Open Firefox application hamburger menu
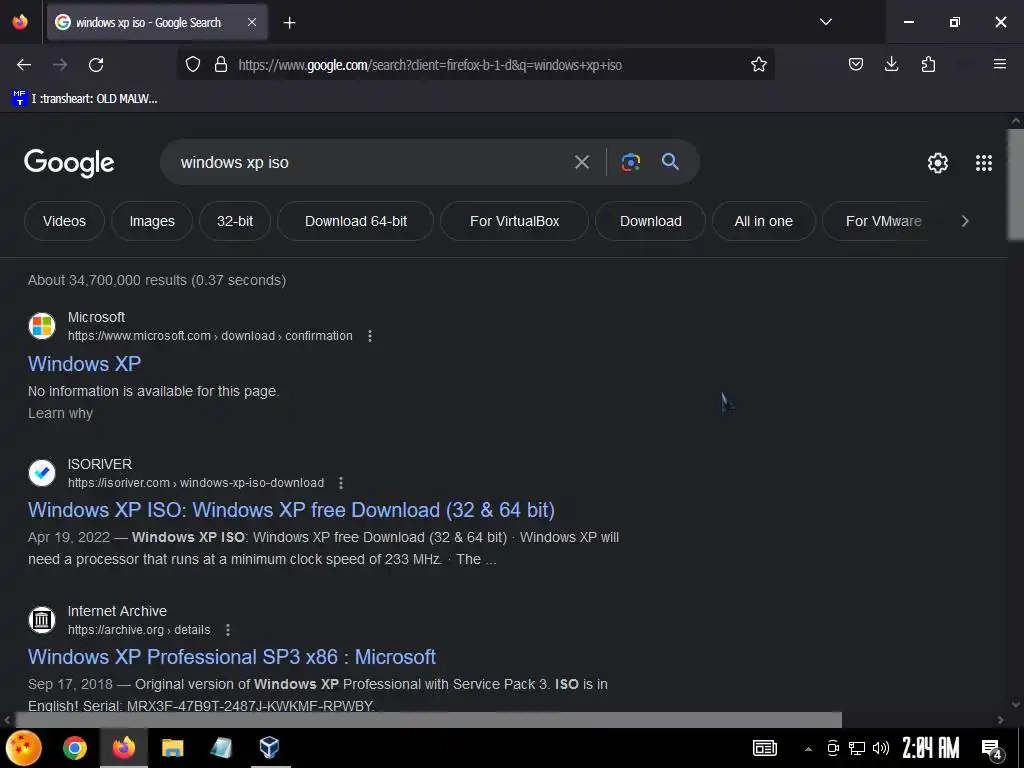1024x768 pixels. click(x=999, y=64)
